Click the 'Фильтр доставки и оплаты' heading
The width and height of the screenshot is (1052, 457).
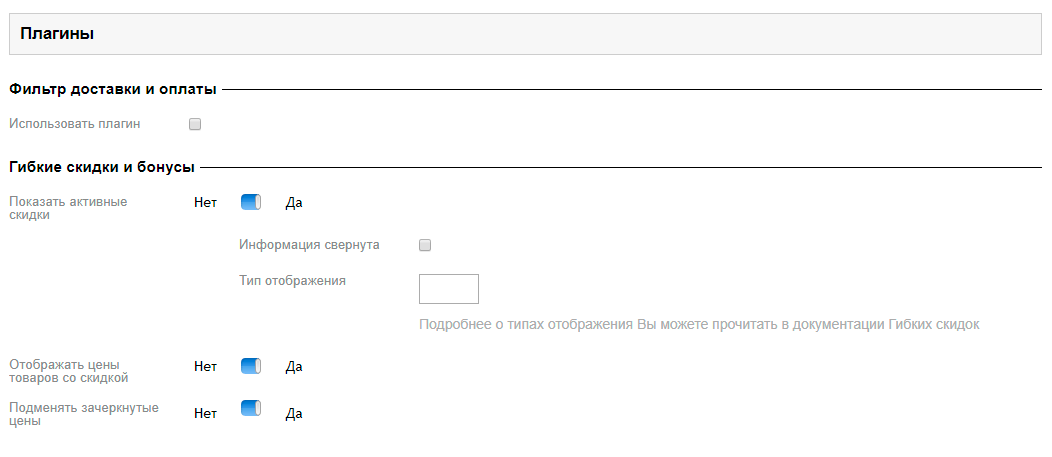pos(113,89)
